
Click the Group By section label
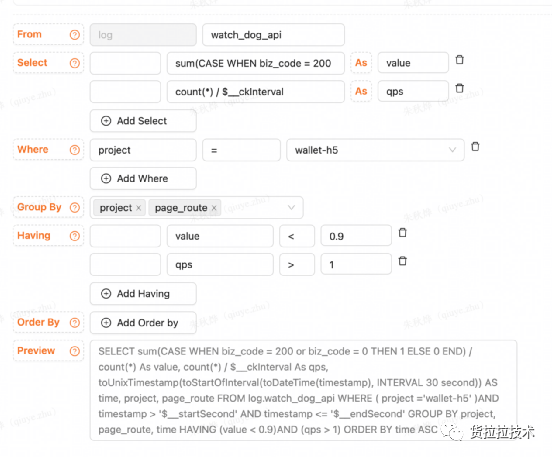(39, 207)
